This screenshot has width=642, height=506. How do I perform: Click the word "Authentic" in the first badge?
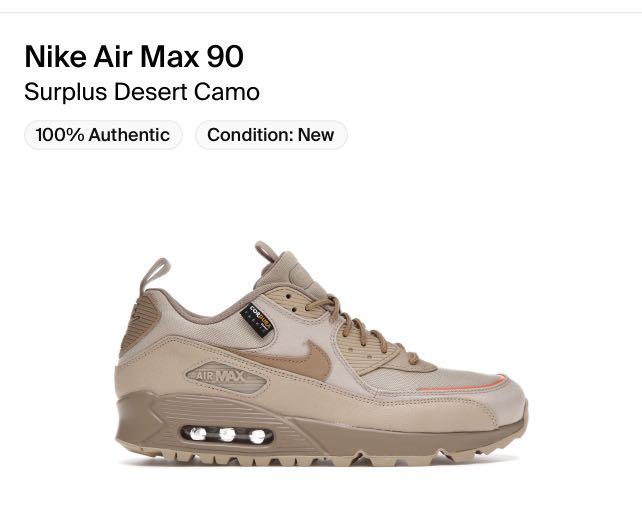click(129, 135)
